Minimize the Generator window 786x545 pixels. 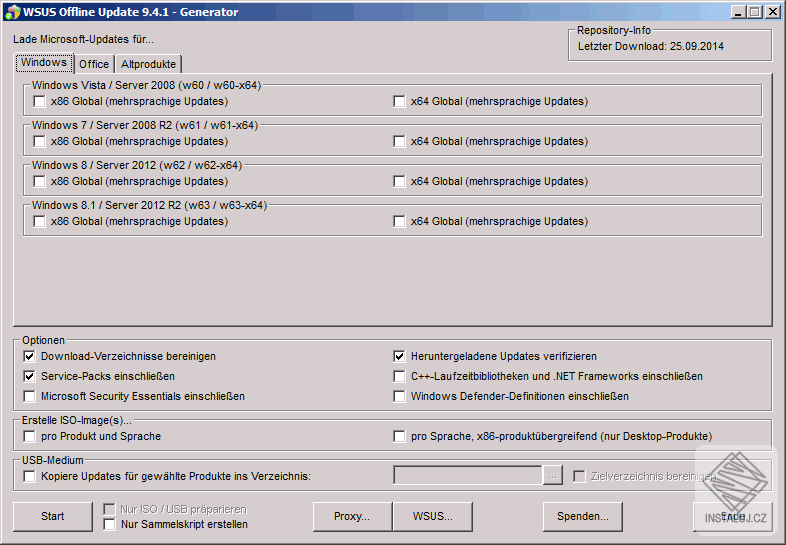coord(738,12)
